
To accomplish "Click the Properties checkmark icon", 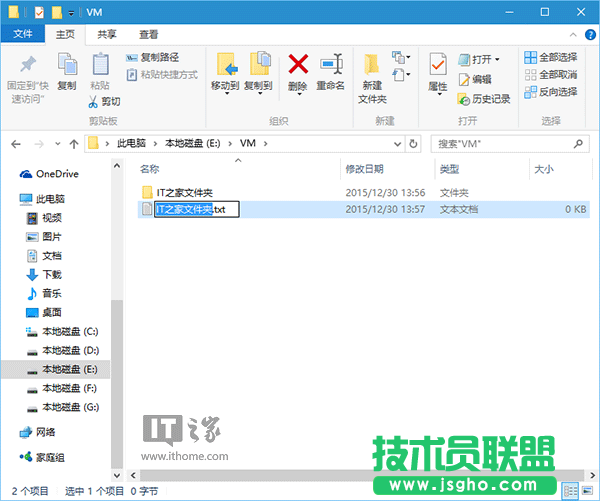I will (438, 64).
